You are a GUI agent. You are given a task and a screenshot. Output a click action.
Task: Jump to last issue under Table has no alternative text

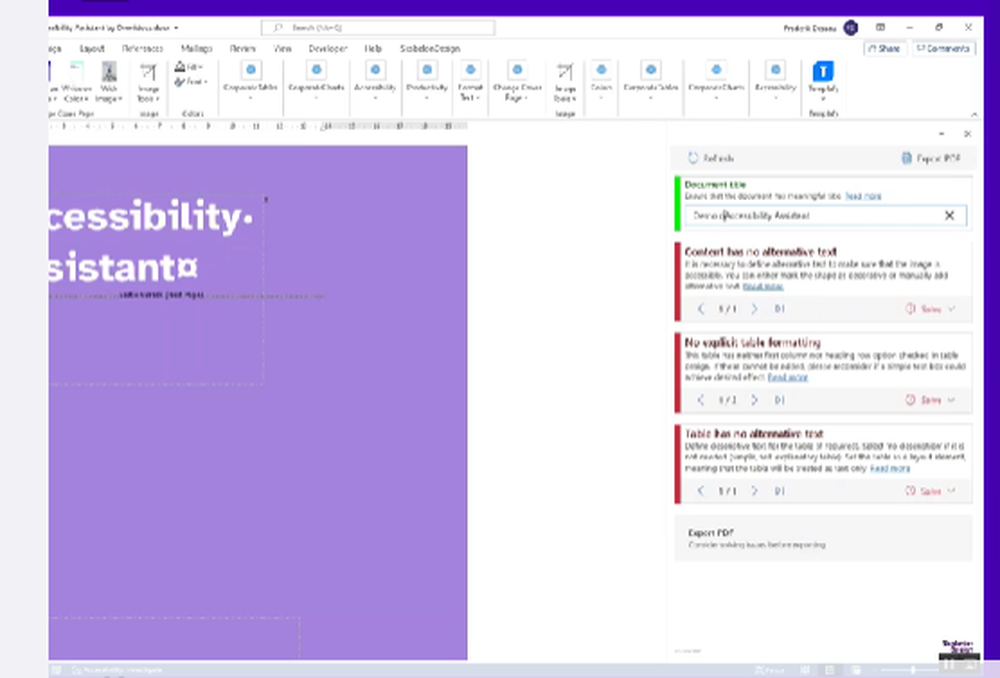pos(779,491)
